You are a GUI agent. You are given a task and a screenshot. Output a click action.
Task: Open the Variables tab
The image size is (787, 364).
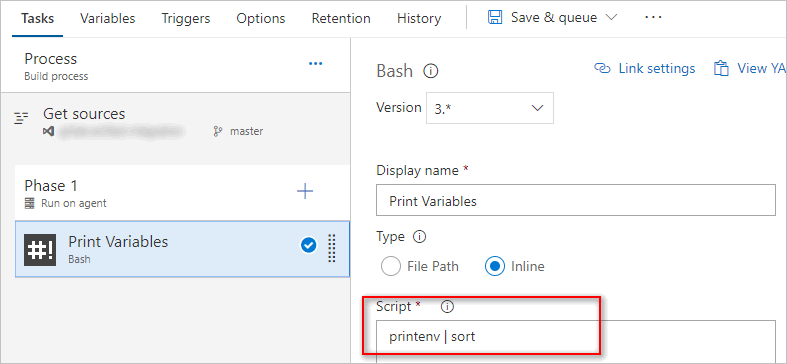(x=107, y=19)
